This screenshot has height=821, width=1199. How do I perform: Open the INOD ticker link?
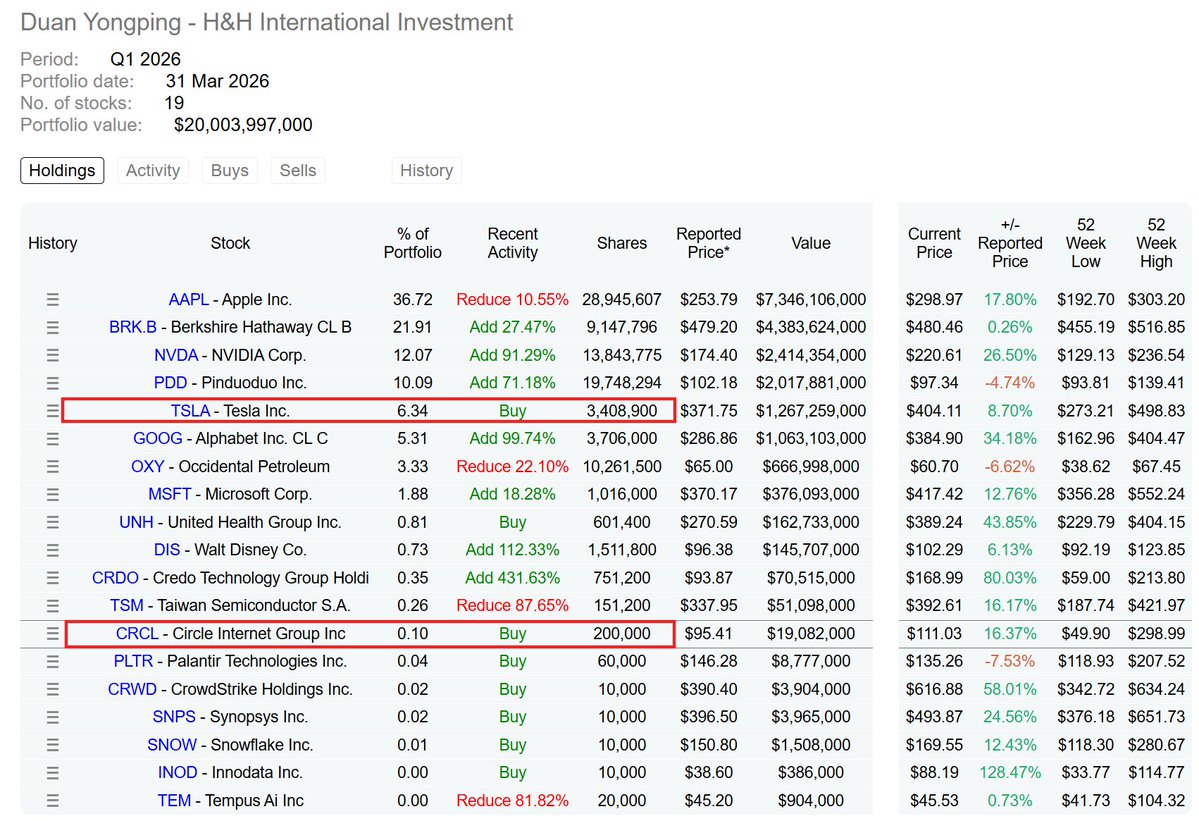(x=177, y=773)
